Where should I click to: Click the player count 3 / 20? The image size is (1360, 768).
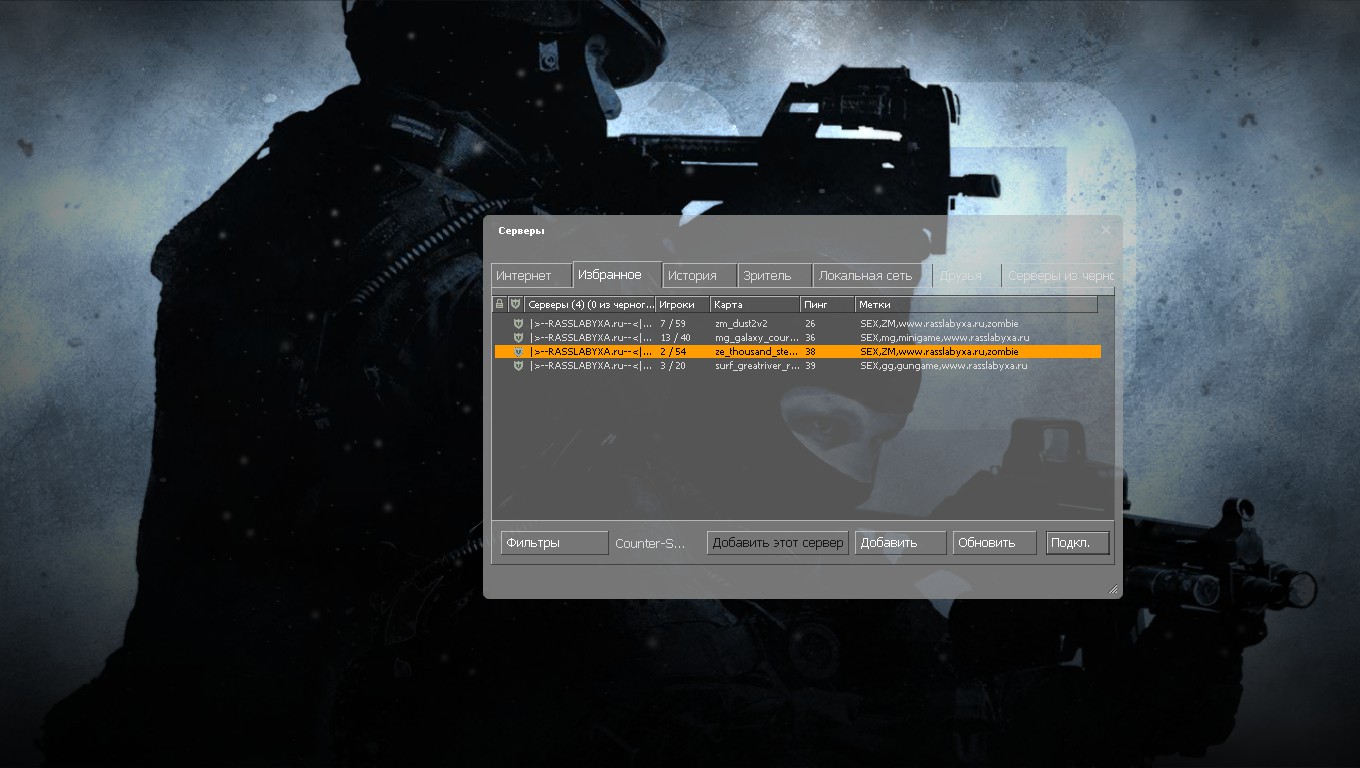coord(673,366)
